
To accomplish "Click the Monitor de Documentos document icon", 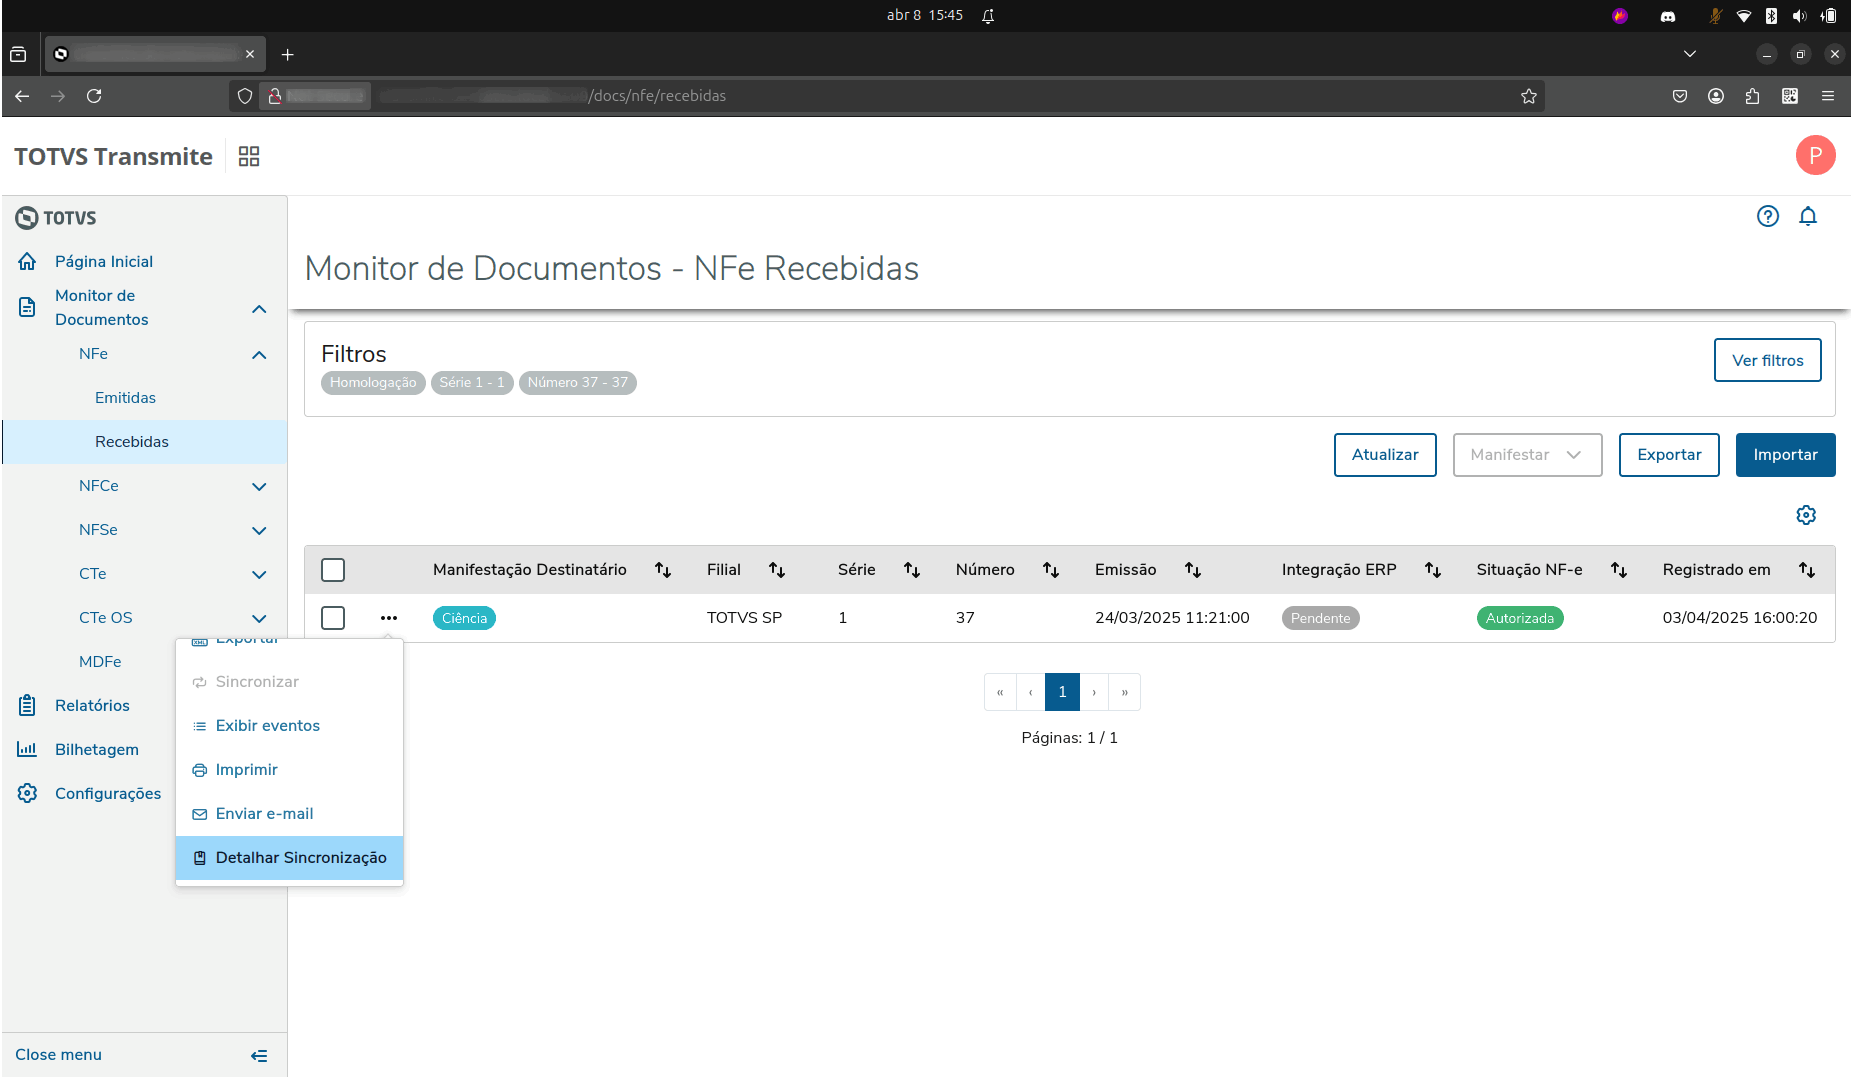I will (27, 307).
